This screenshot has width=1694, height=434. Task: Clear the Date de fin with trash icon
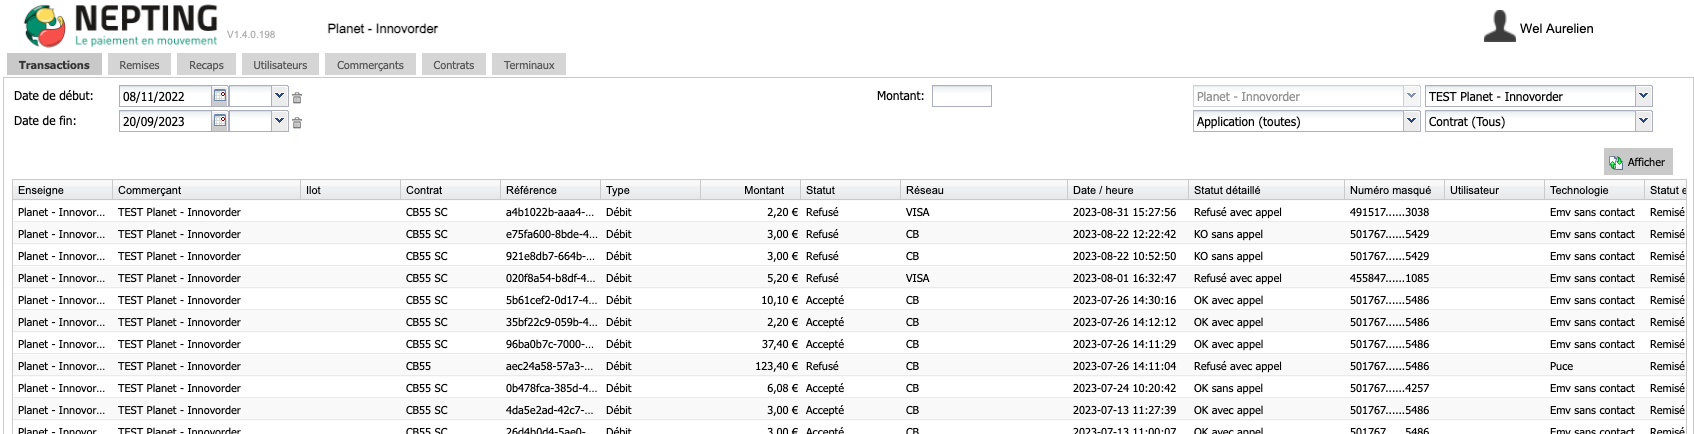pyautogui.click(x=297, y=123)
